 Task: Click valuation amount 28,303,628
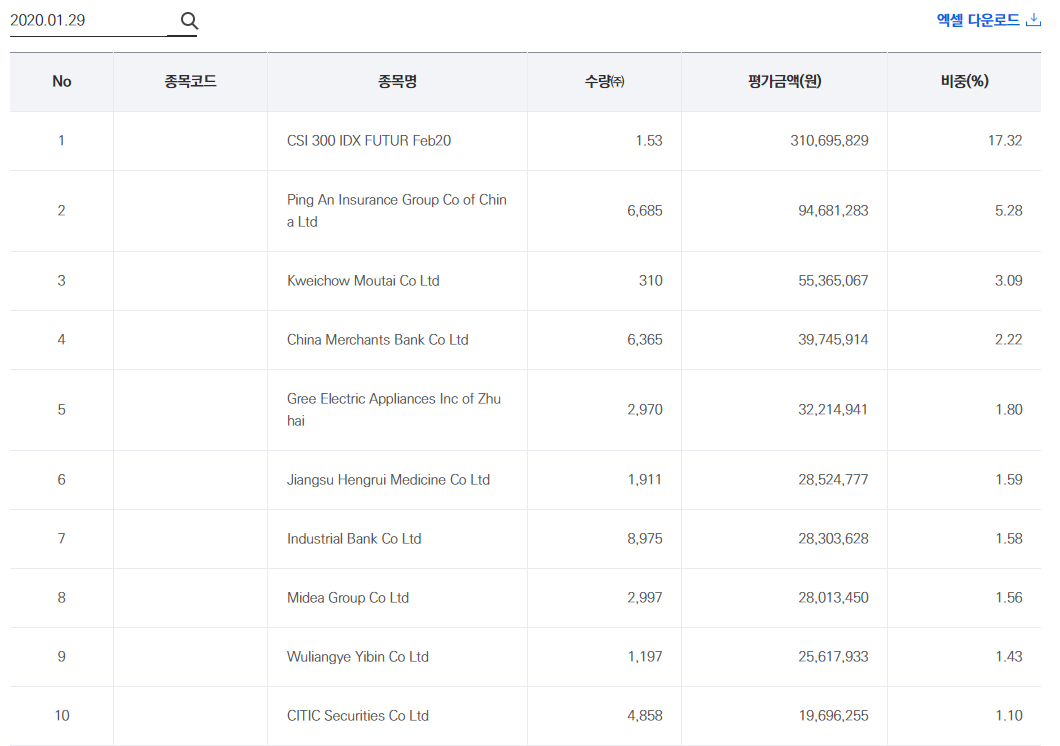pos(833,539)
